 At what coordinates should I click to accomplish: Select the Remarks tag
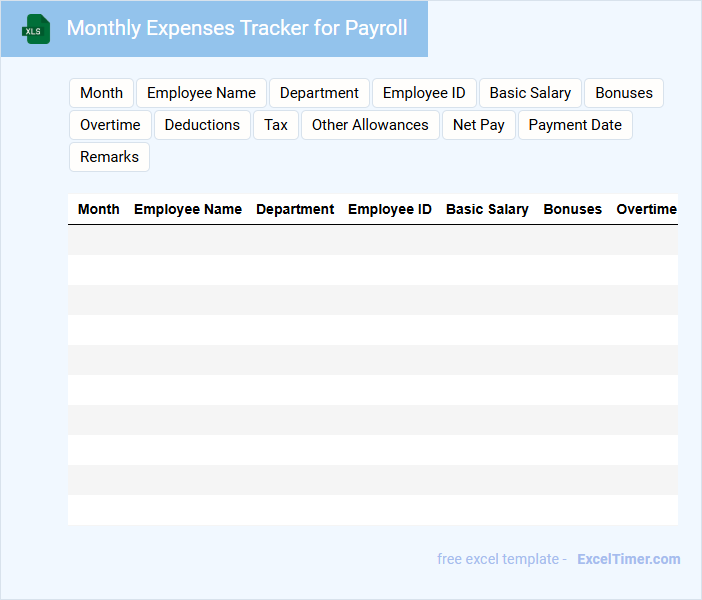point(109,157)
